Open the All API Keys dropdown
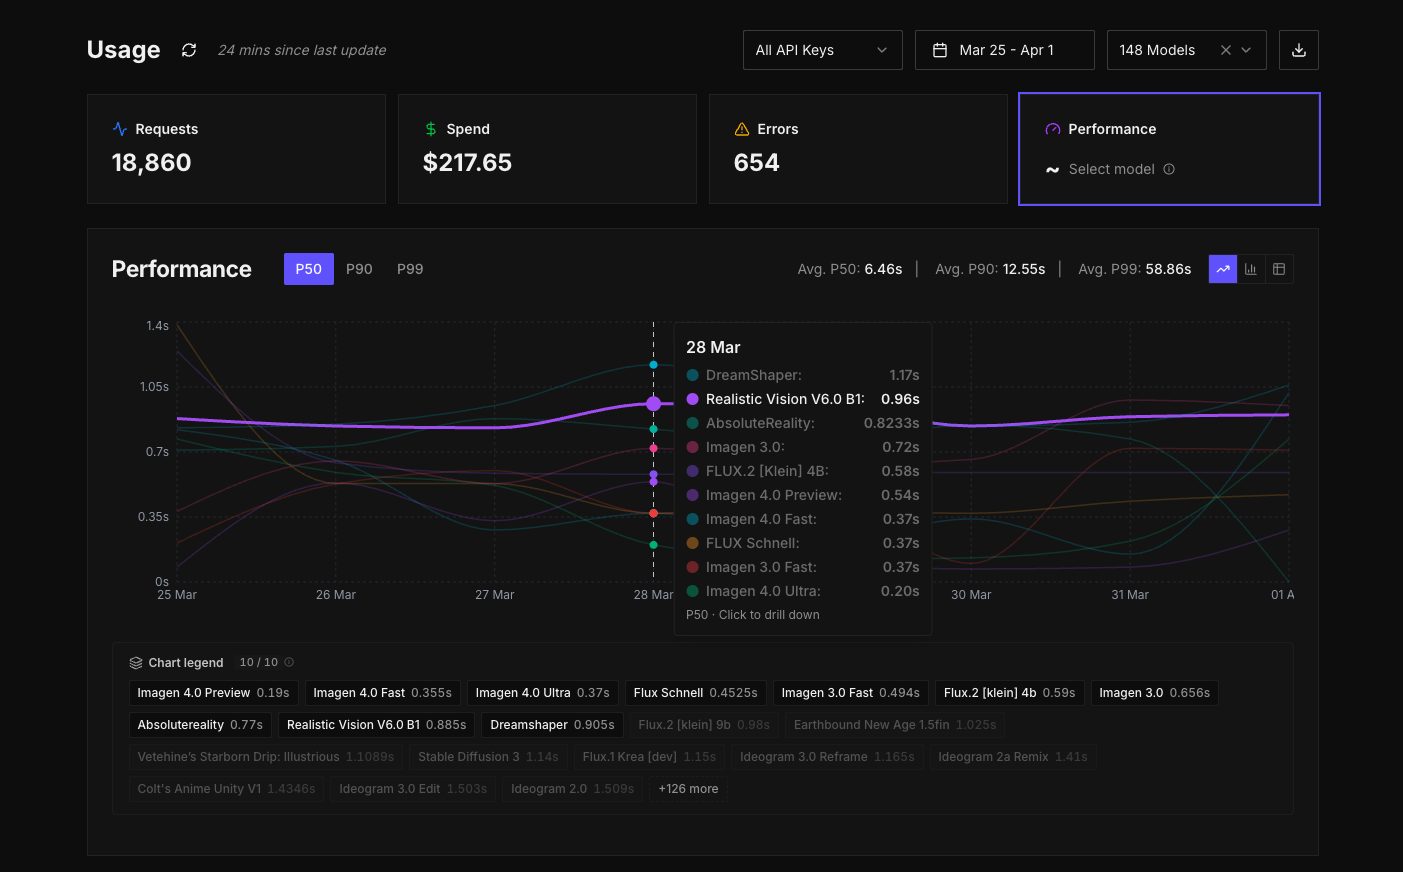1403x872 pixels. coord(822,50)
